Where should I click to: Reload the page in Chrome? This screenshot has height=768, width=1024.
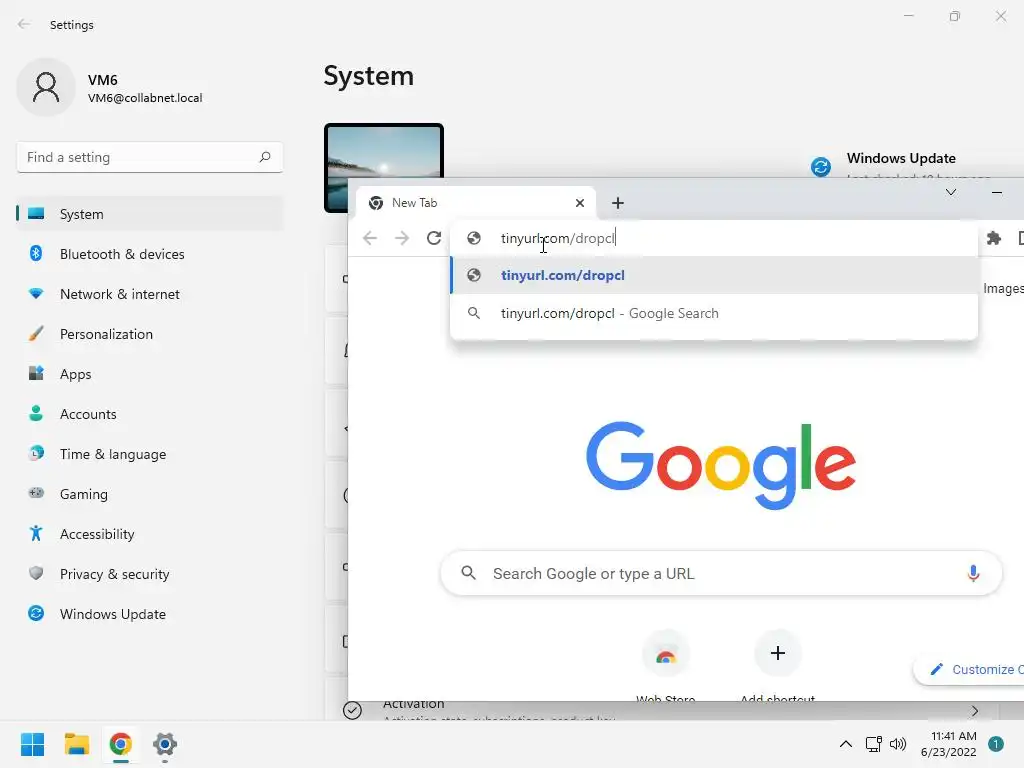[434, 238]
